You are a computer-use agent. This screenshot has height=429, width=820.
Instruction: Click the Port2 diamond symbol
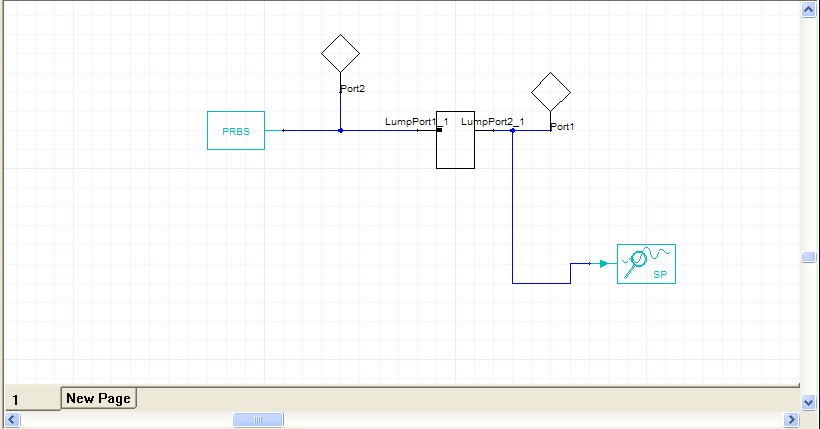pyautogui.click(x=340, y=53)
